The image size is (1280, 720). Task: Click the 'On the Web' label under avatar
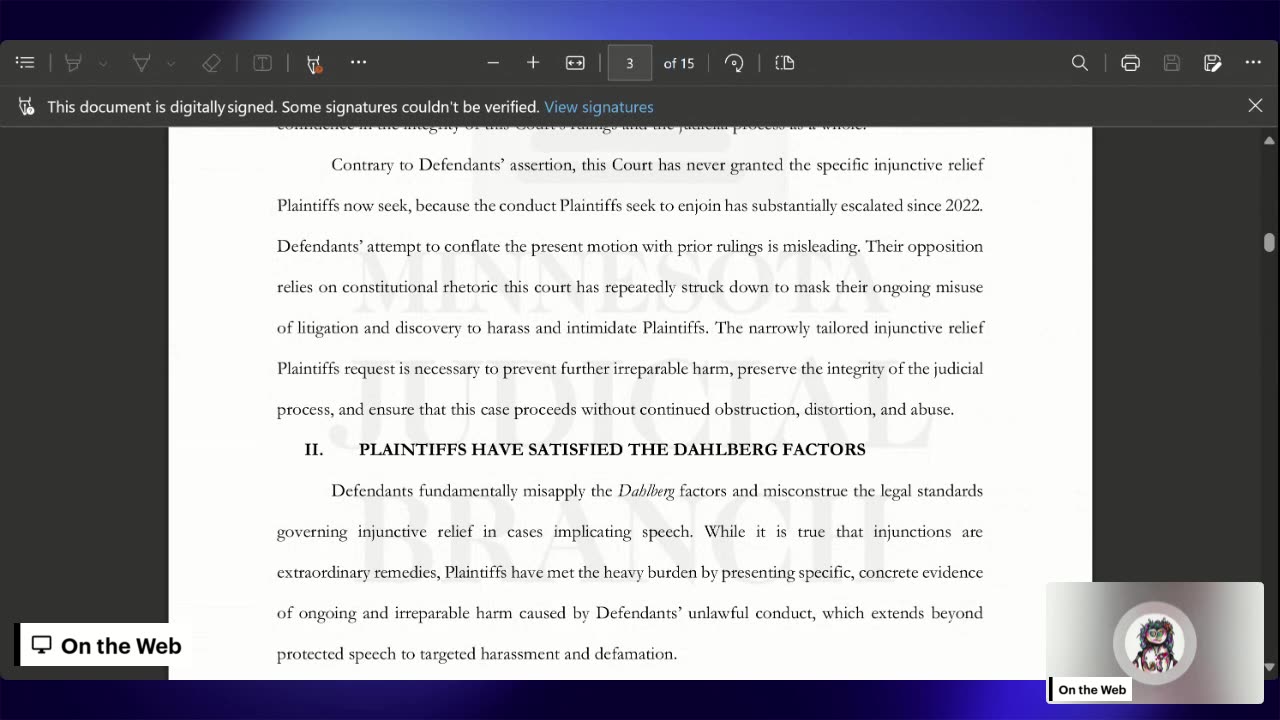point(1091,690)
